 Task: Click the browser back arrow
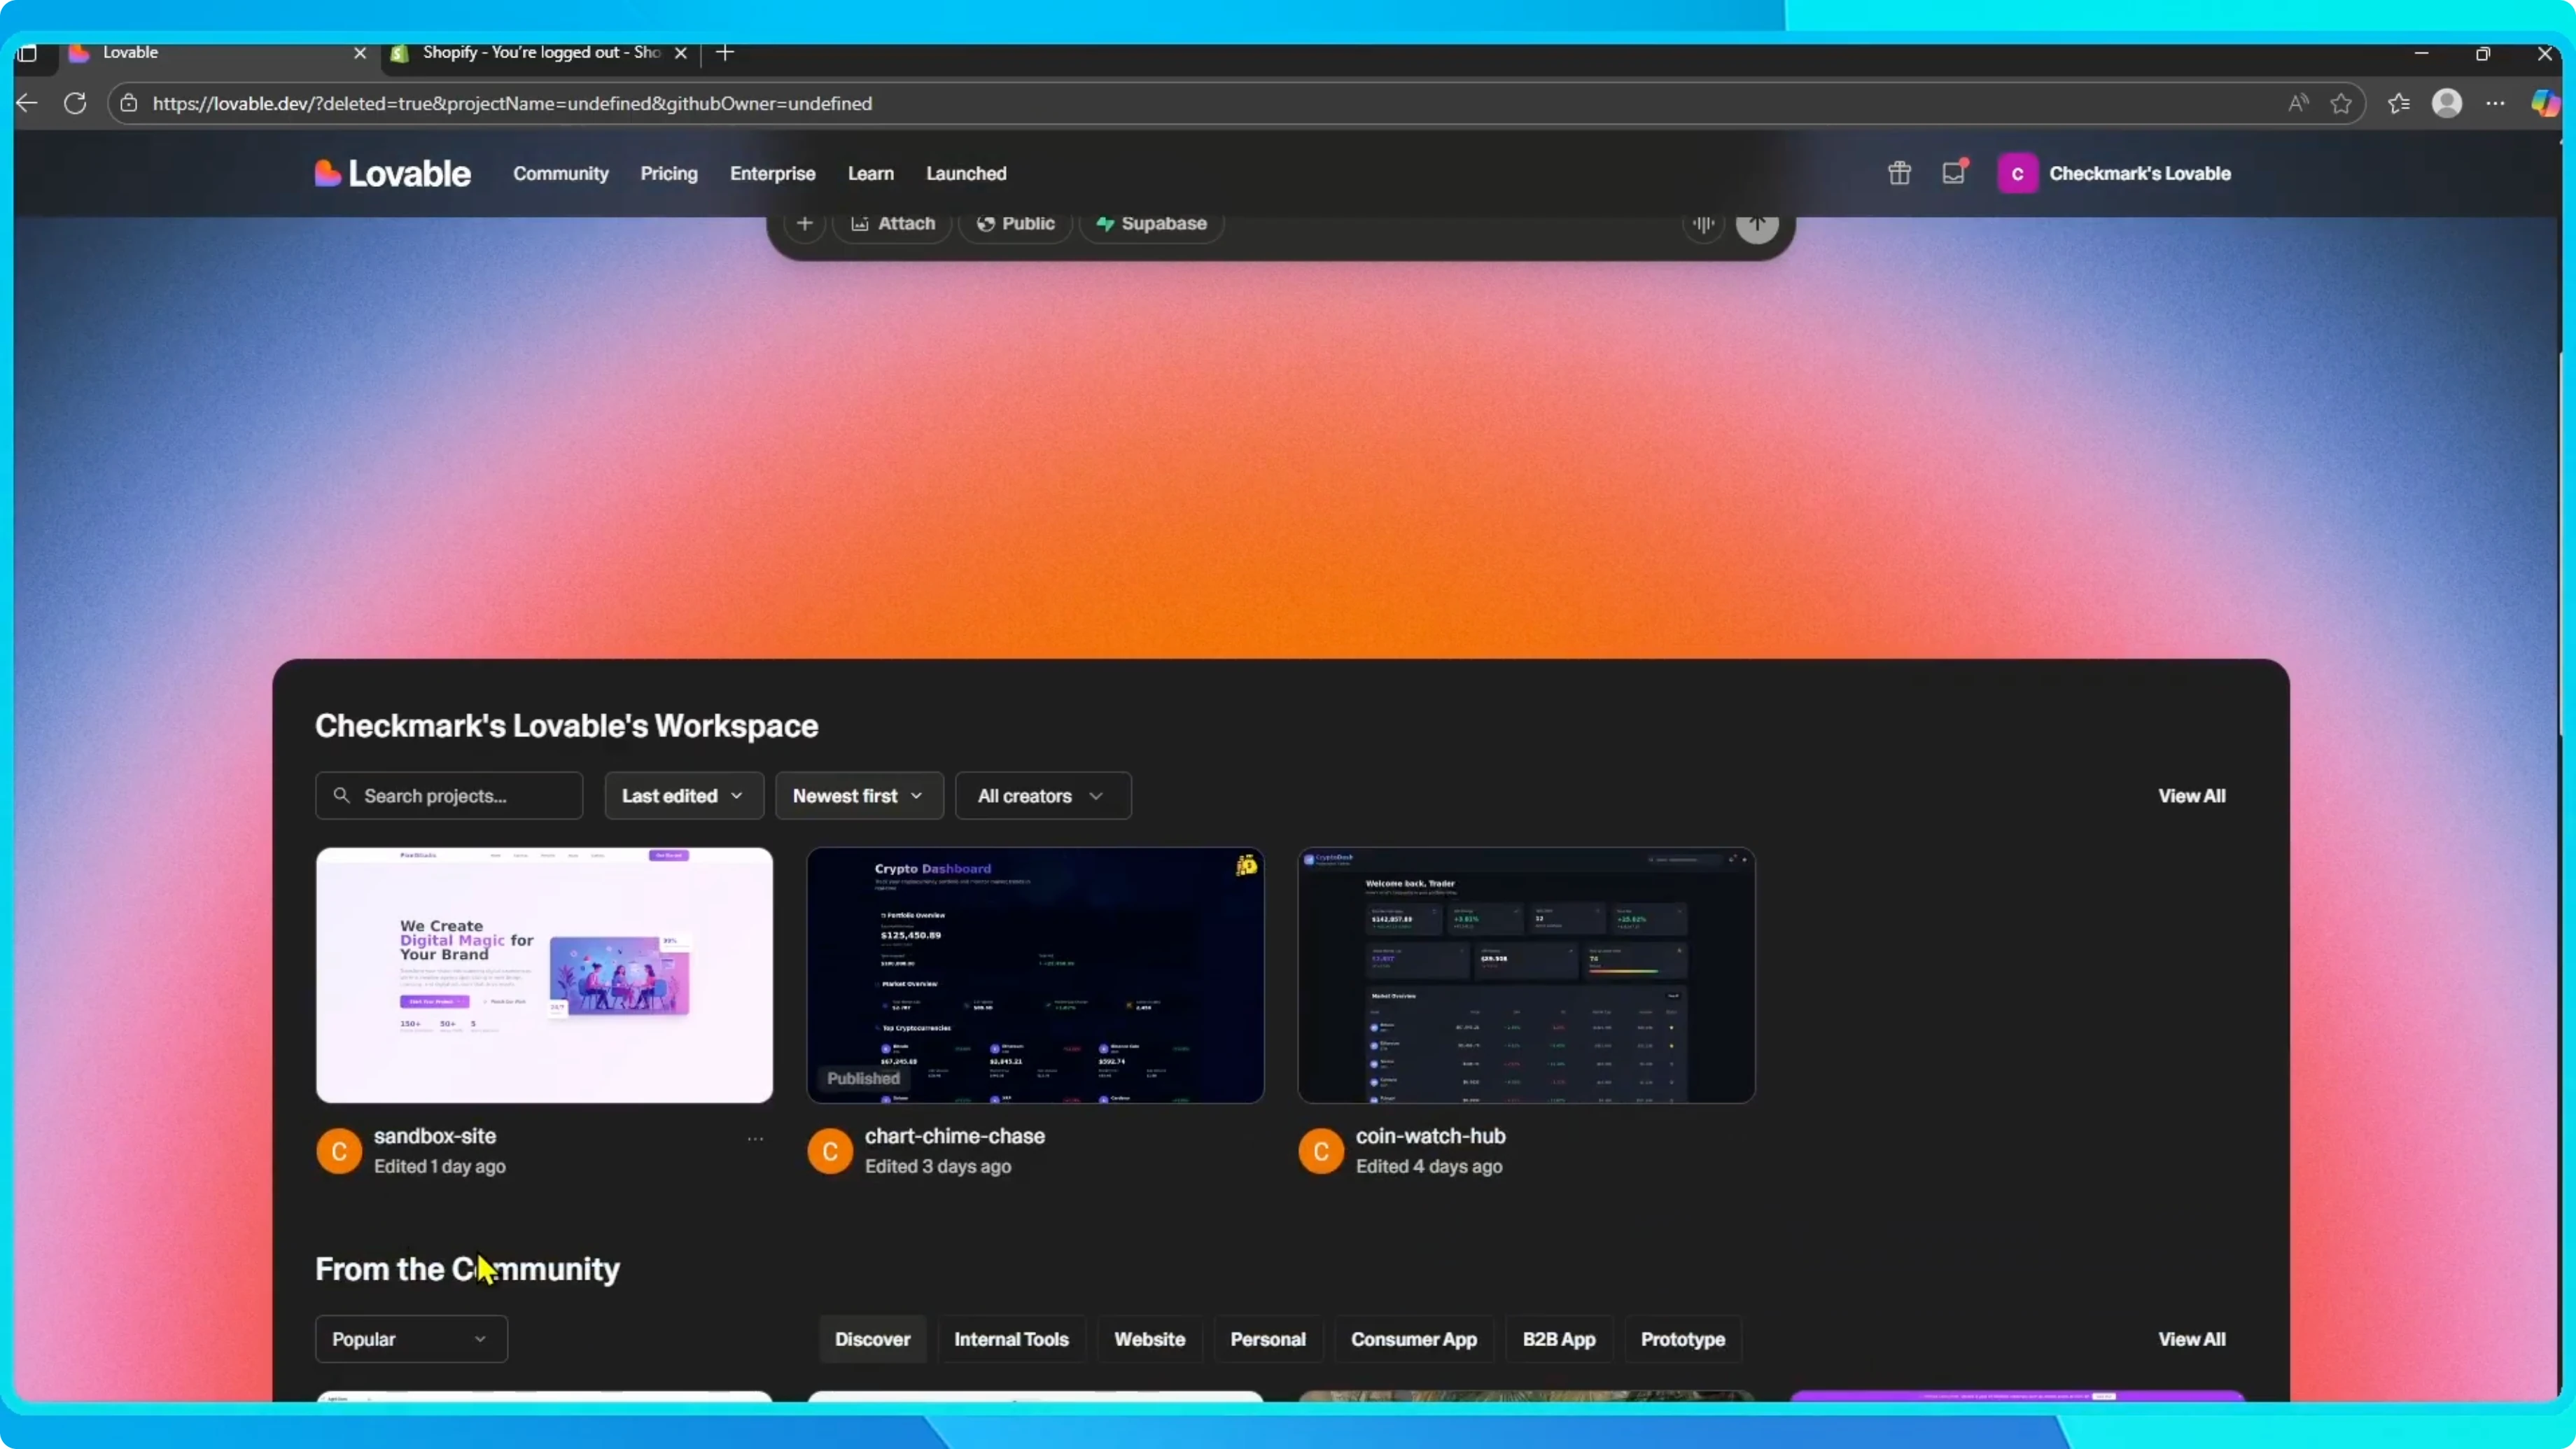pyautogui.click(x=27, y=103)
